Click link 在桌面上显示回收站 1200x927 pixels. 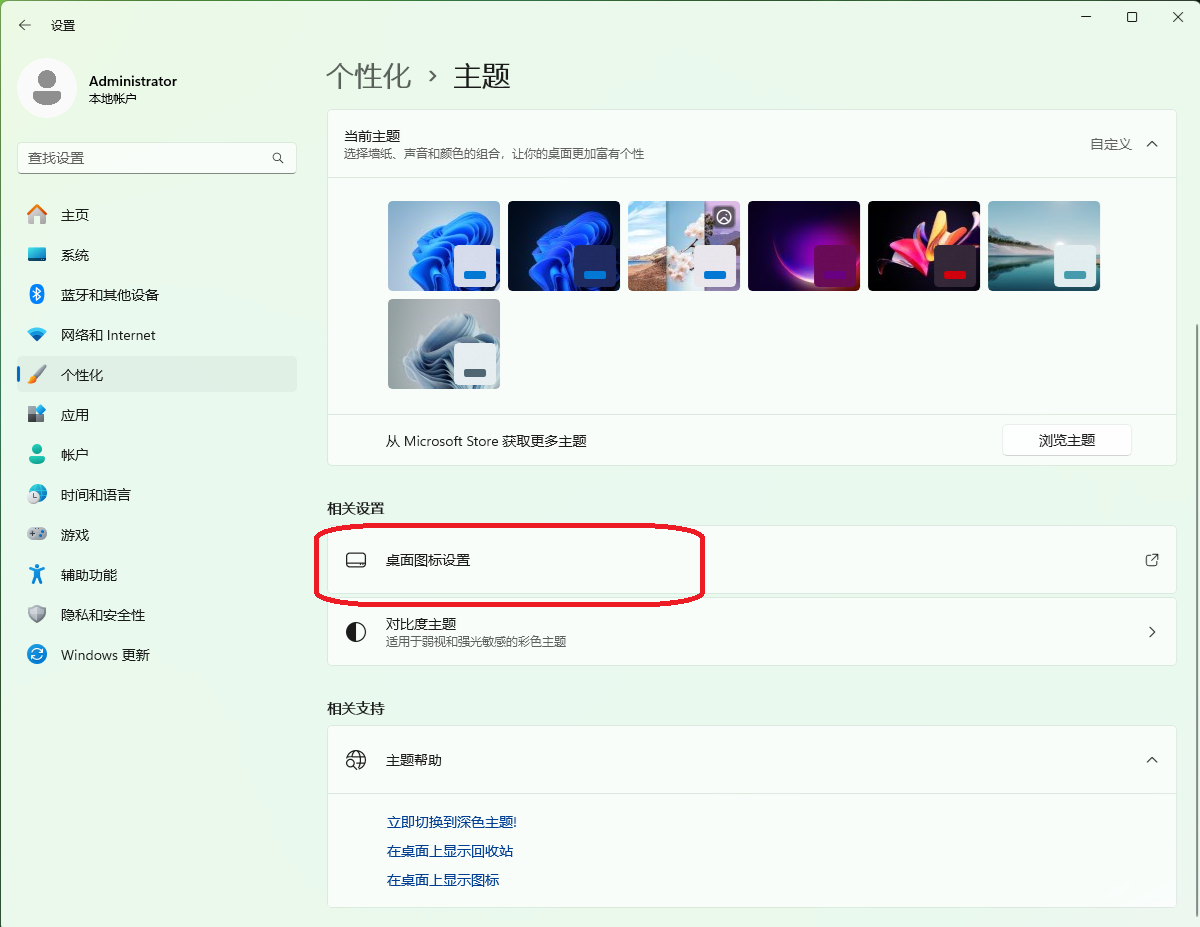[x=450, y=851]
